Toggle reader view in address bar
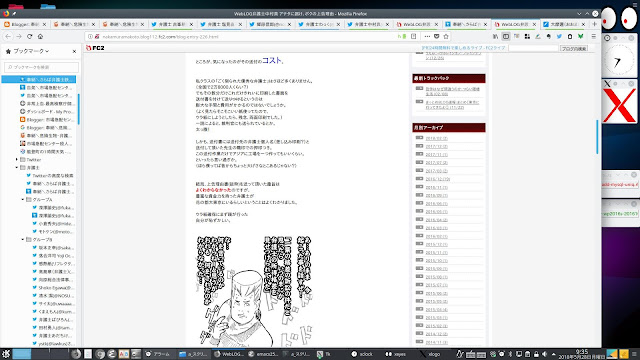Viewport: 640px width, 360px height. 413,36
